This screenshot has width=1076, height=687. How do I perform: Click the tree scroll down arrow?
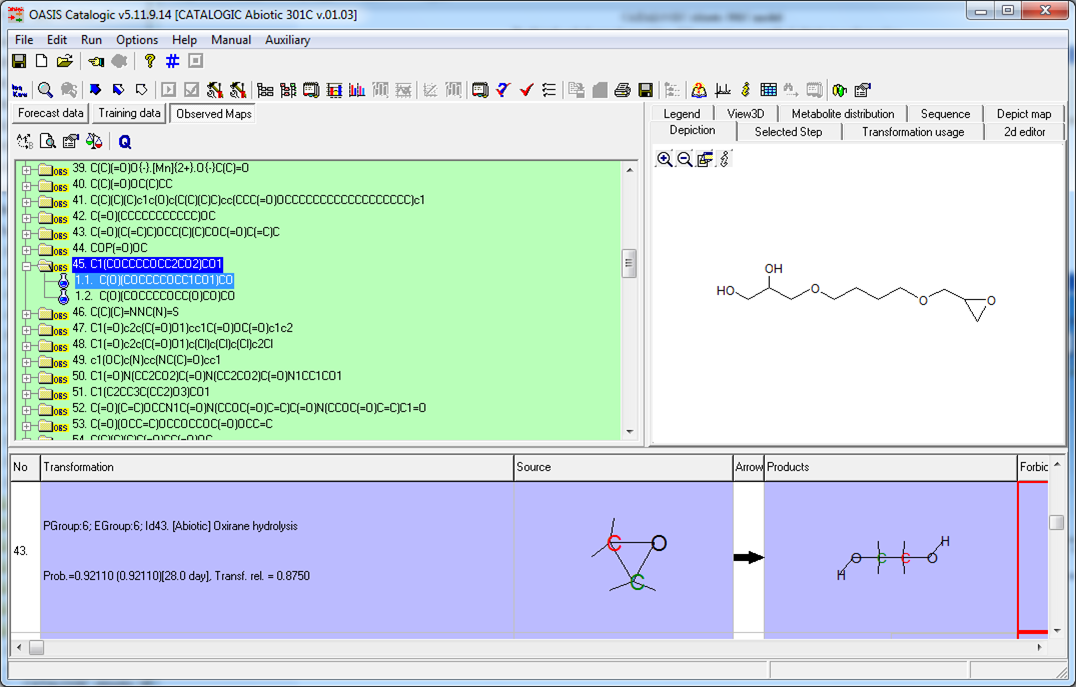click(x=629, y=432)
